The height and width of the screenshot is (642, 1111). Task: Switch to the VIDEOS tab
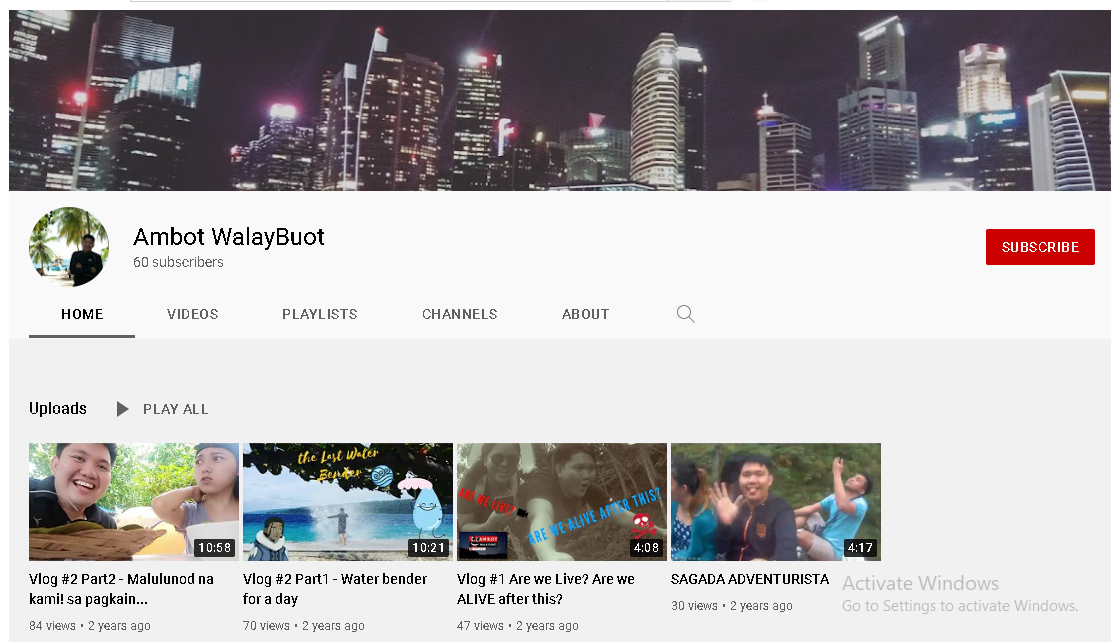coord(193,314)
